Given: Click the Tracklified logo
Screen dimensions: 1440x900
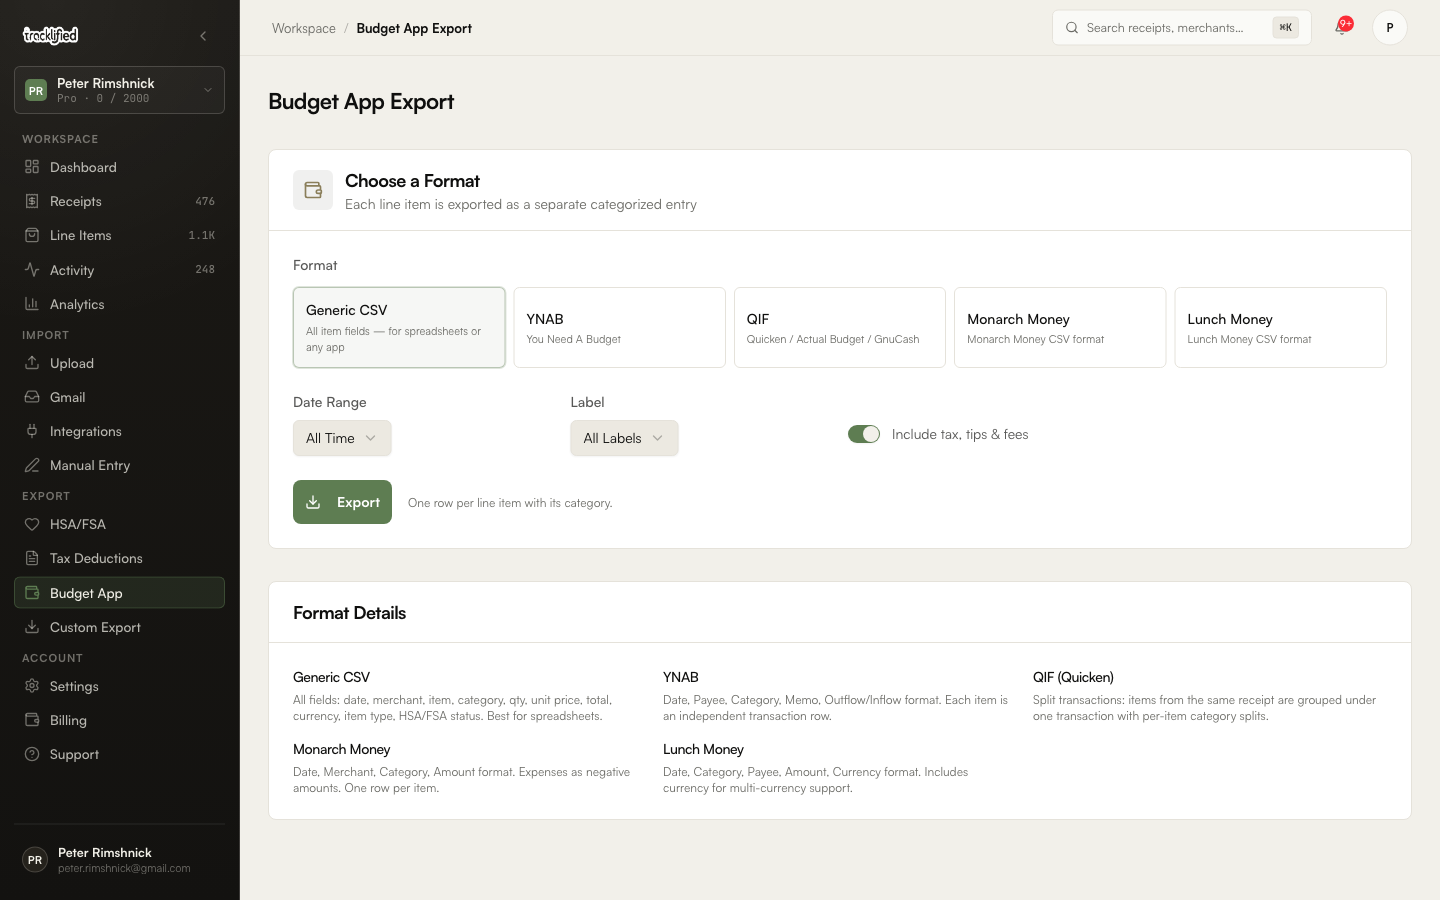Looking at the screenshot, I should click(50, 35).
